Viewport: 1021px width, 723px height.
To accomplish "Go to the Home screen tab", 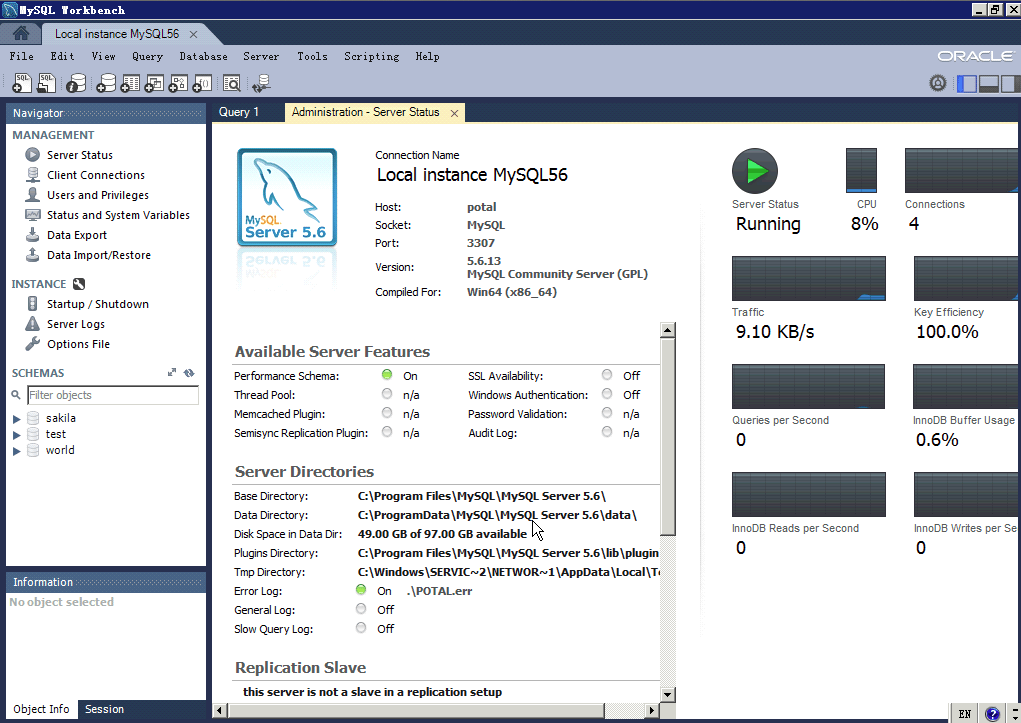I will (x=21, y=33).
